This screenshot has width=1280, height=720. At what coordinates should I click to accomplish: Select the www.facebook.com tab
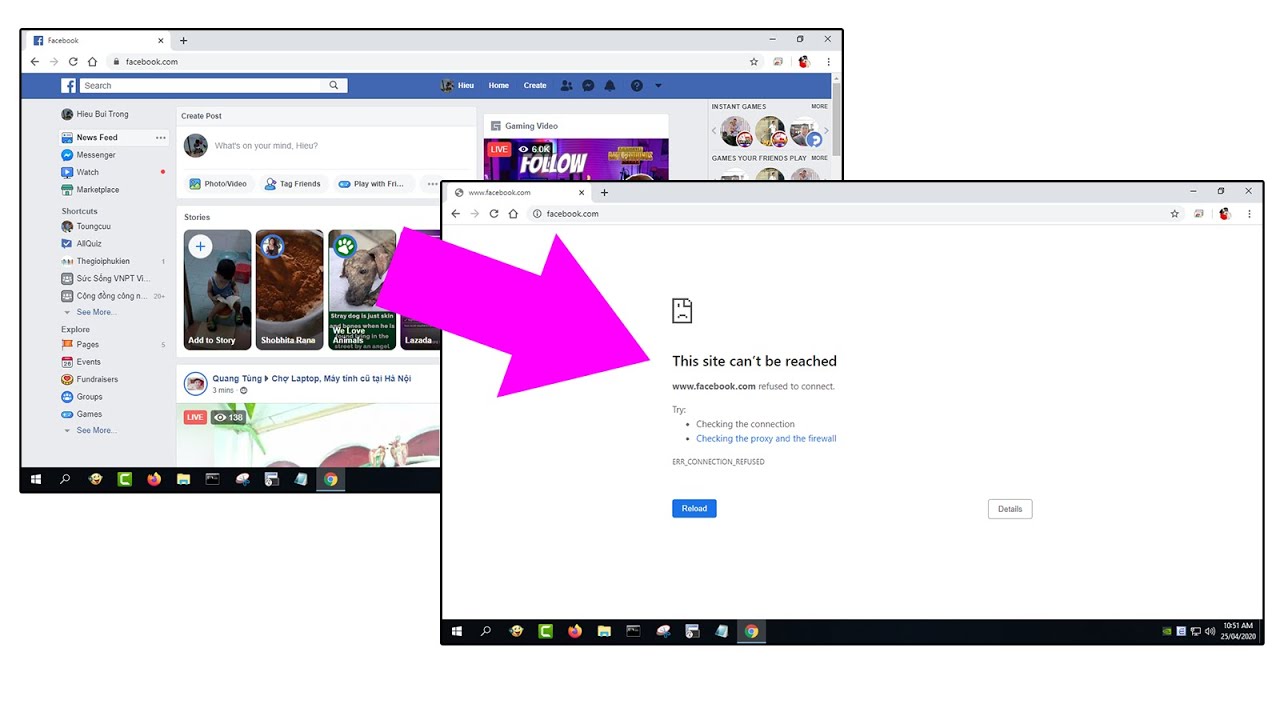tap(519, 192)
